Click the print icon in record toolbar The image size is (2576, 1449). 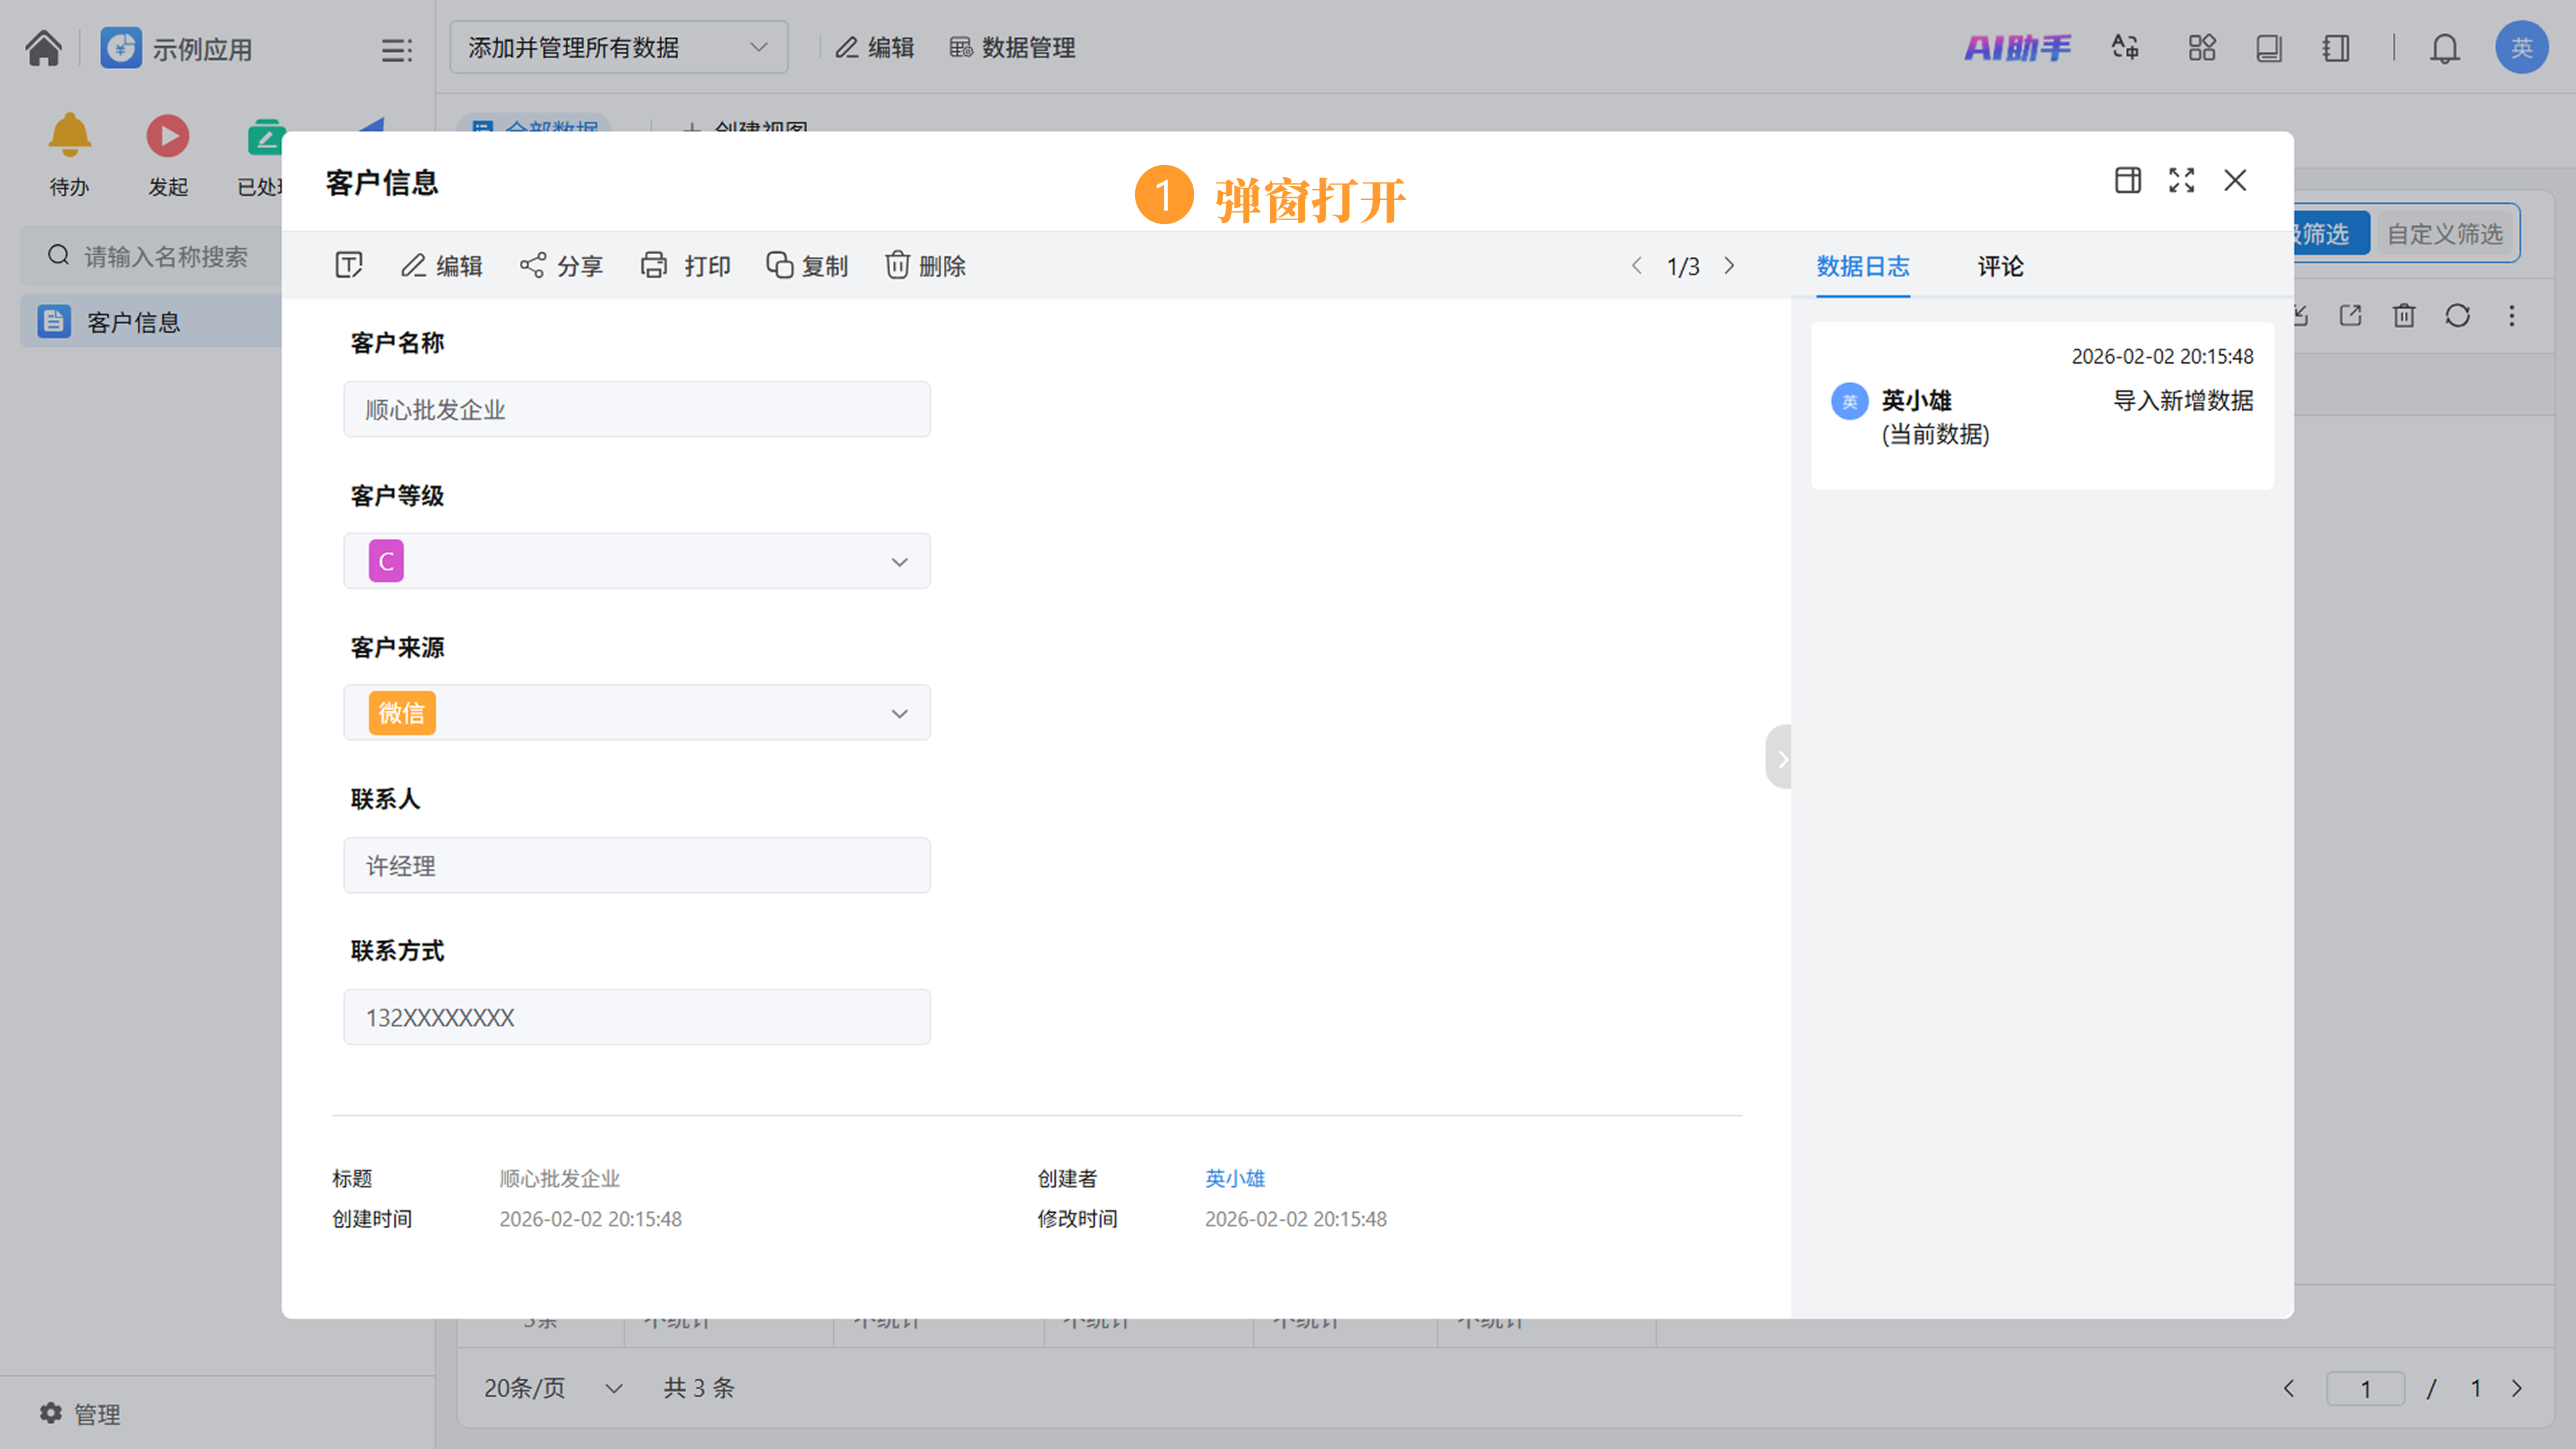click(x=654, y=266)
